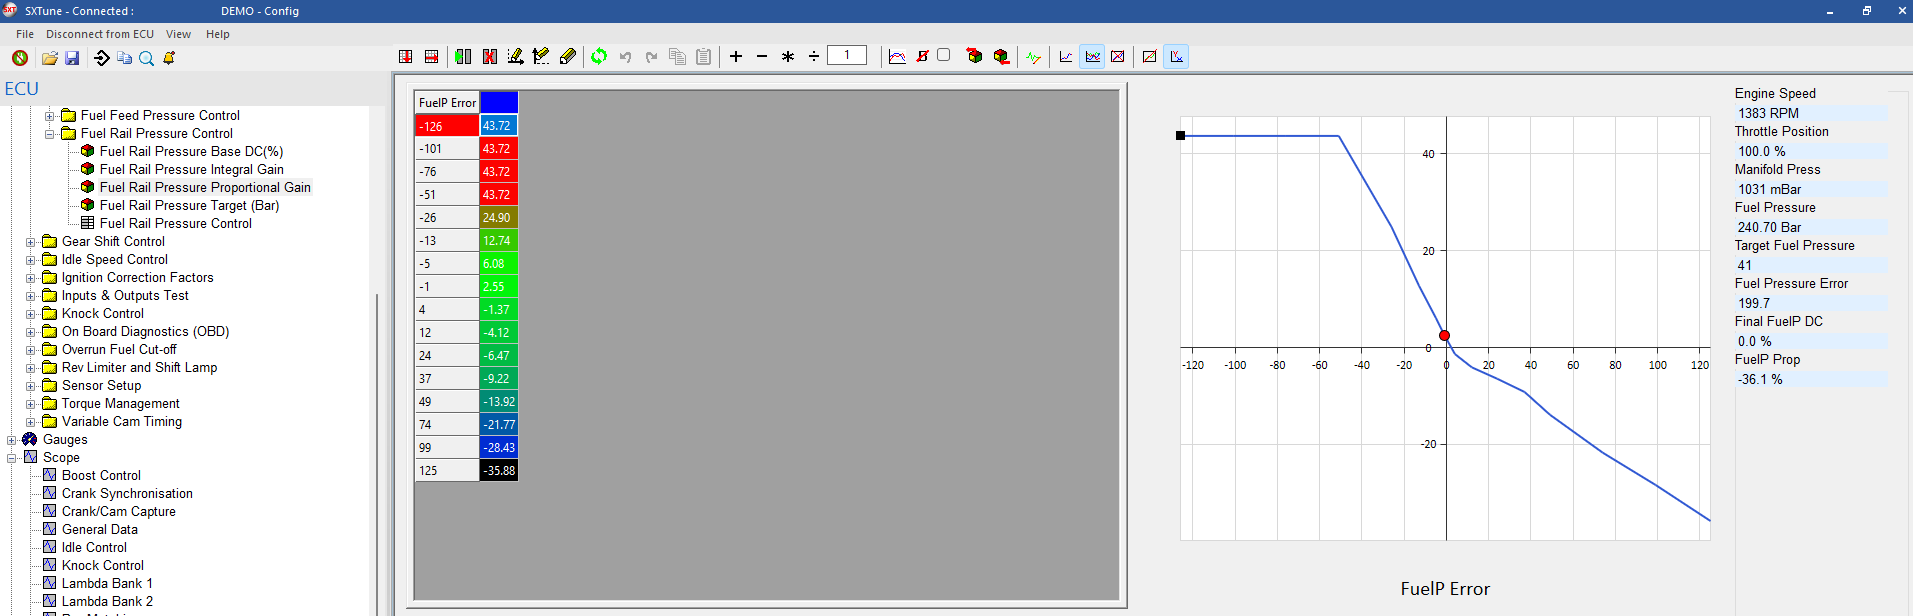Toggle the diagonal-line square graph button
This screenshot has height=616, width=1913.
(1150, 57)
